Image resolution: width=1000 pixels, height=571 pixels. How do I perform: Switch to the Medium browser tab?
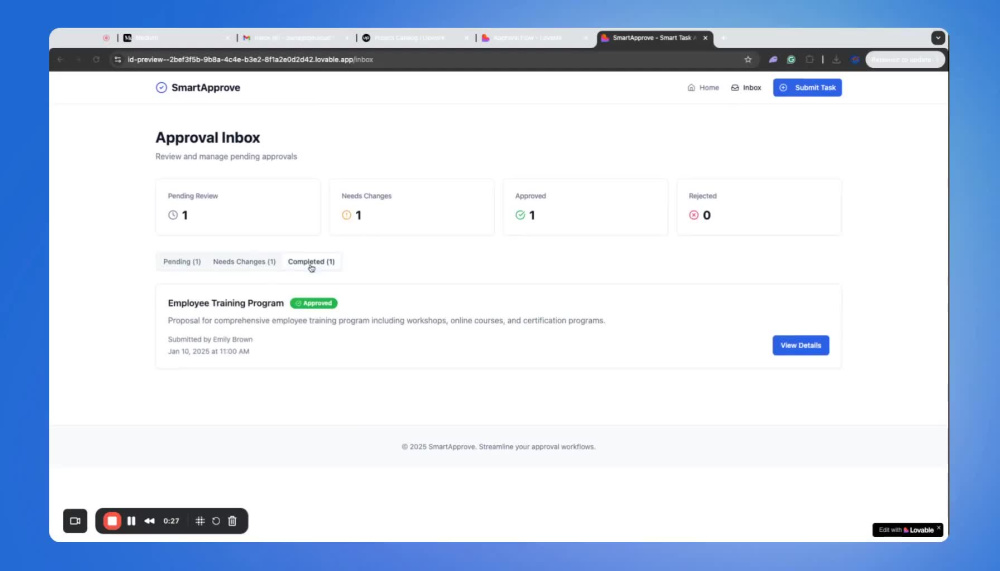175,38
